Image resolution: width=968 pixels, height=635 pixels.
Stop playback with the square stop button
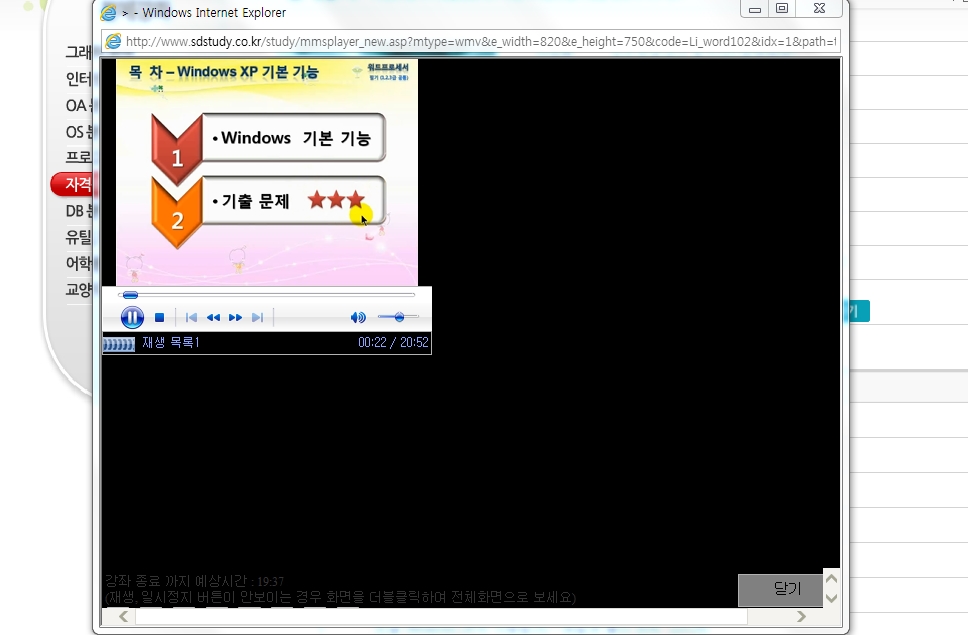coord(159,317)
